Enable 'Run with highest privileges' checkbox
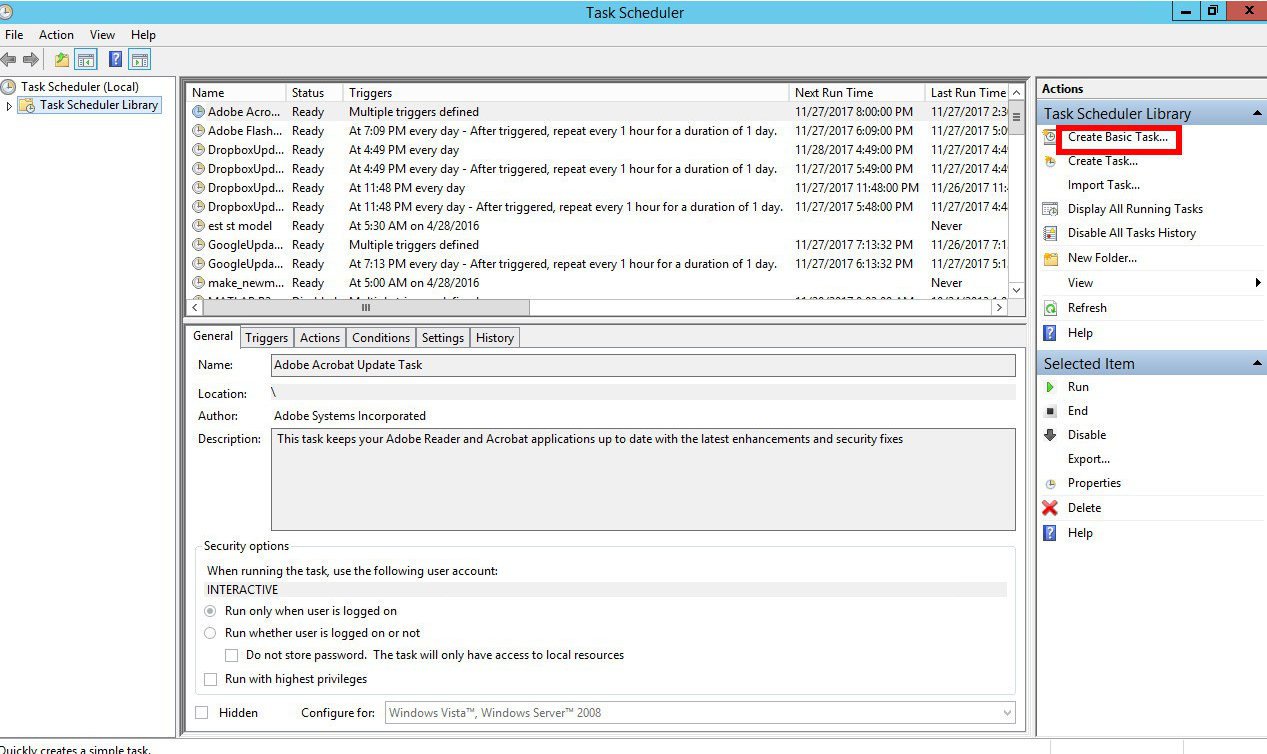 (x=211, y=678)
